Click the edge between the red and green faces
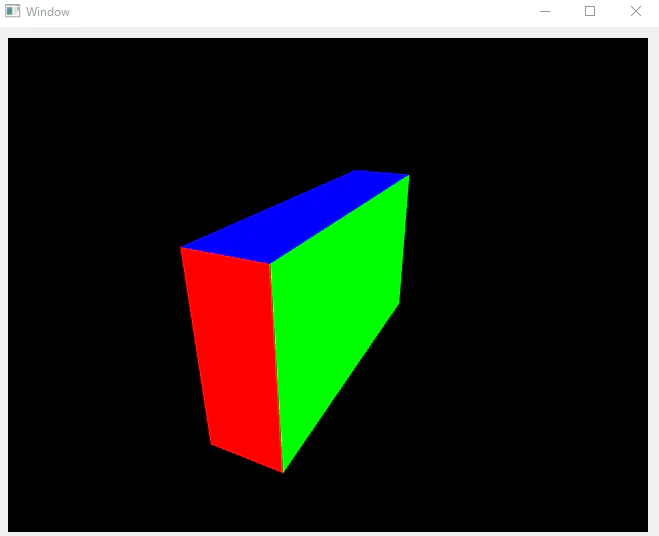659x536 pixels. click(x=277, y=368)
